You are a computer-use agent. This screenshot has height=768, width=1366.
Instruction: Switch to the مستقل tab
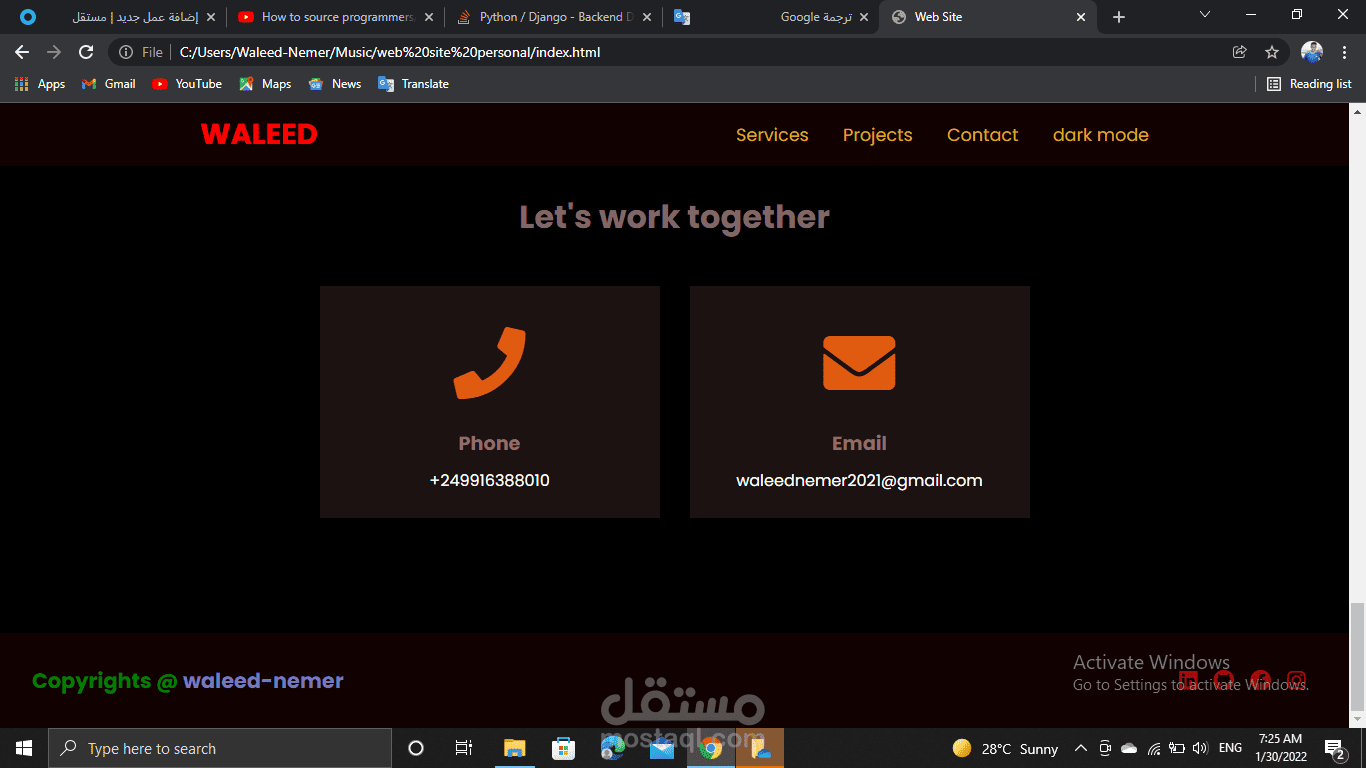click(x=118, y=17)
